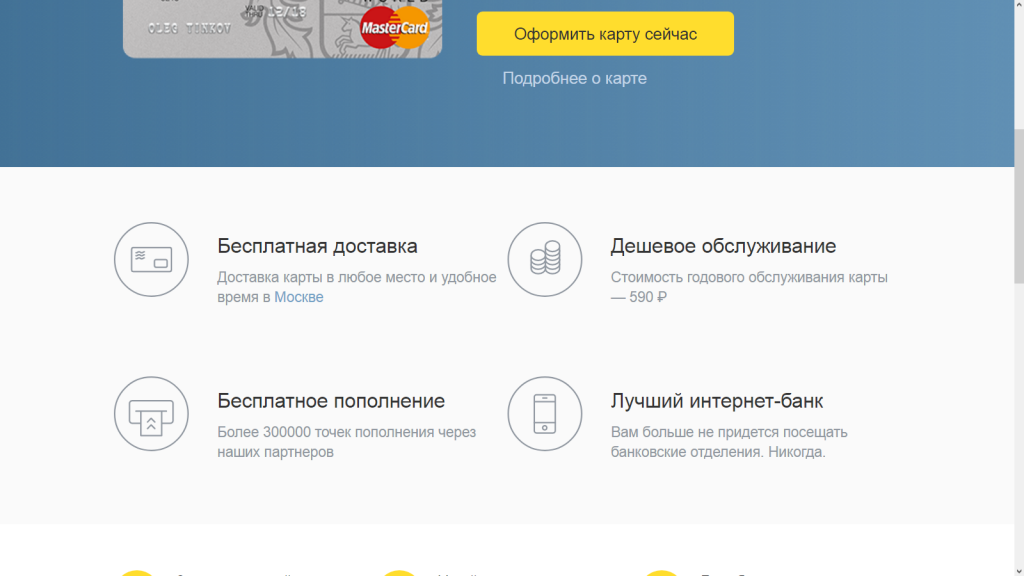Open the "Подробнее о карте" link
The width and height of the screenshot is (1024, 576).
(574, 78)
